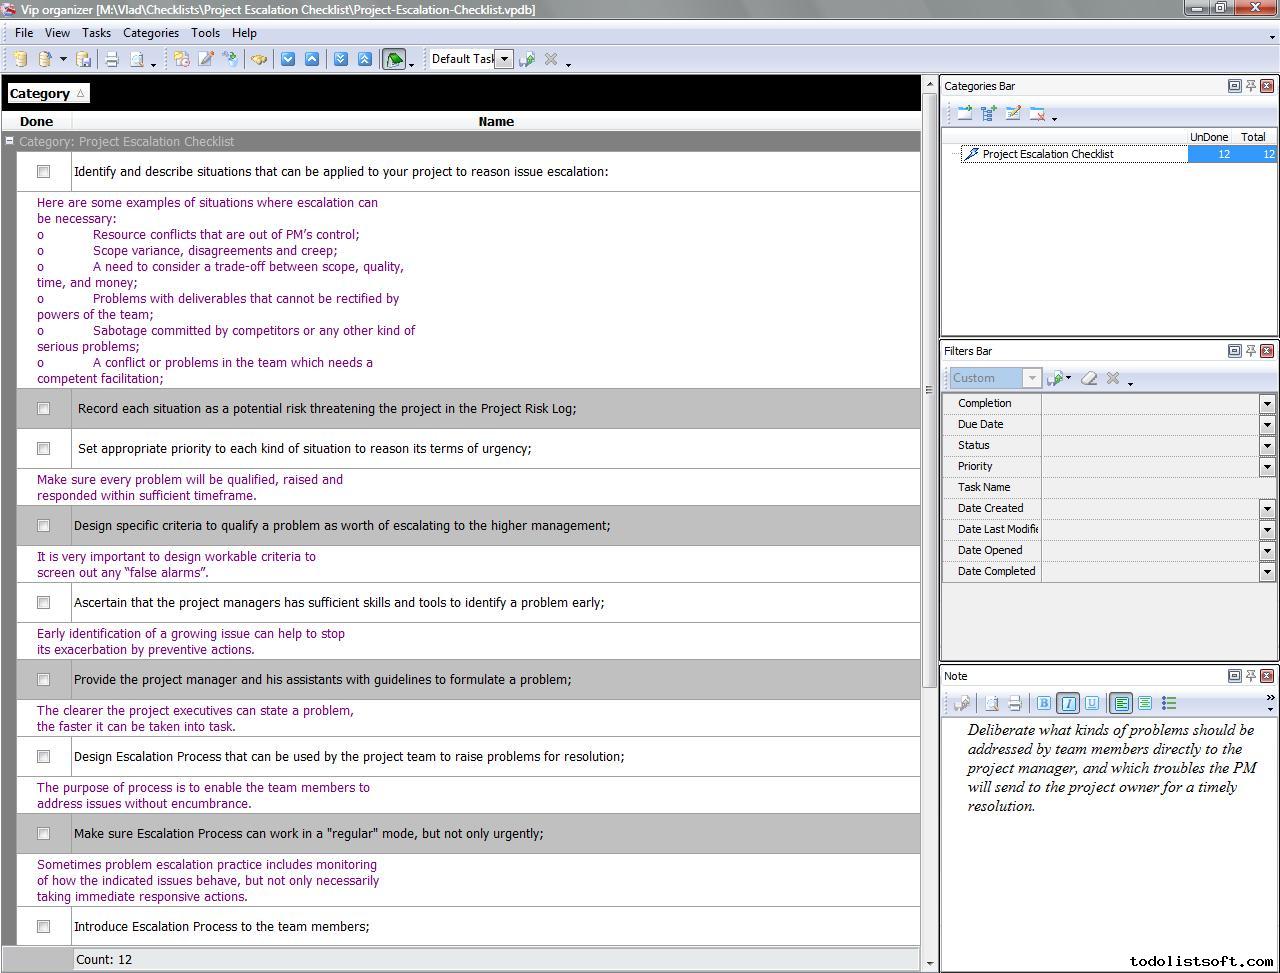Toggle Underline in the Note toolbar
Viewport: 1280px width, 973px height.
click(1091, 703)
